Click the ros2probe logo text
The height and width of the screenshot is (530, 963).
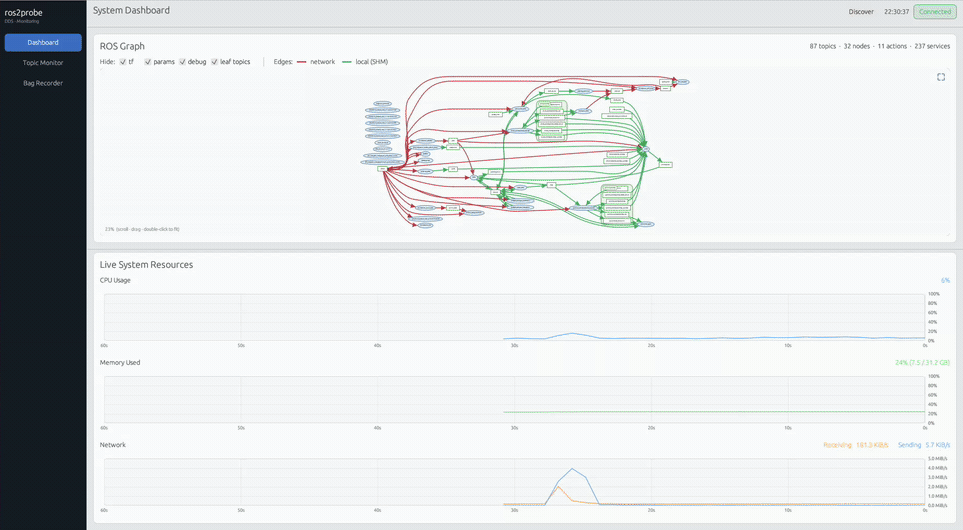(23, 12)
